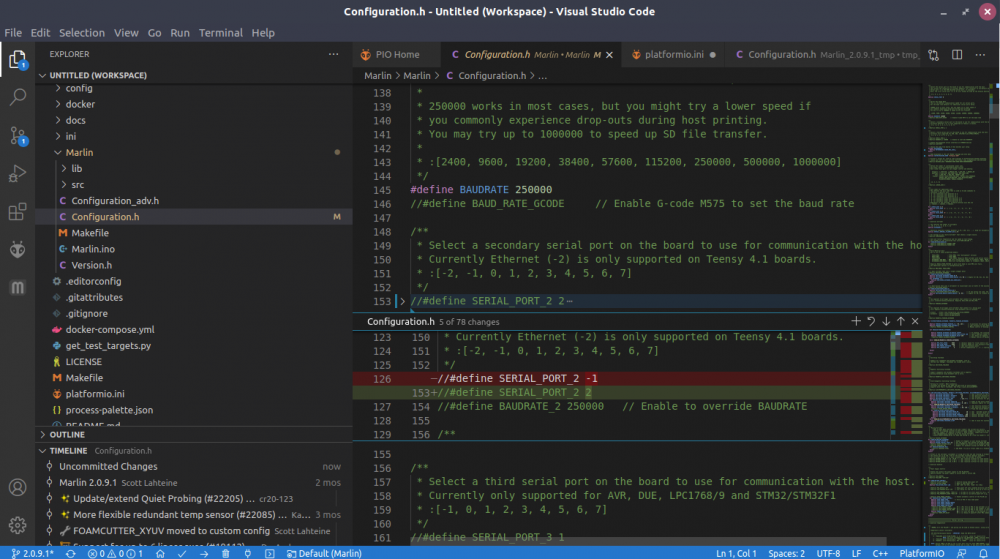Go to line via Ln 1, Col 1
The image size is (1000, 559).
click(736, 553)
